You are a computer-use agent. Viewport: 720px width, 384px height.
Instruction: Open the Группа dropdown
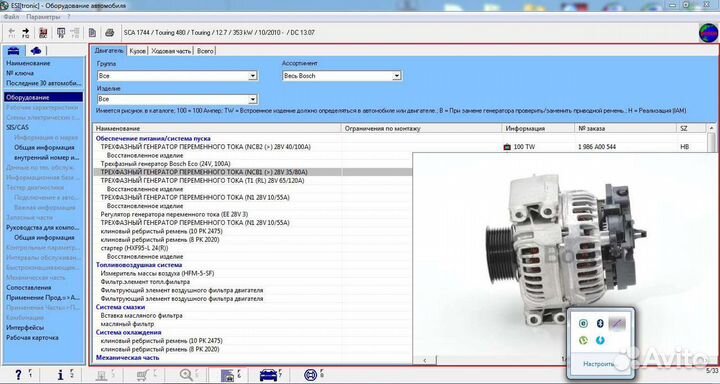point(253,76)
